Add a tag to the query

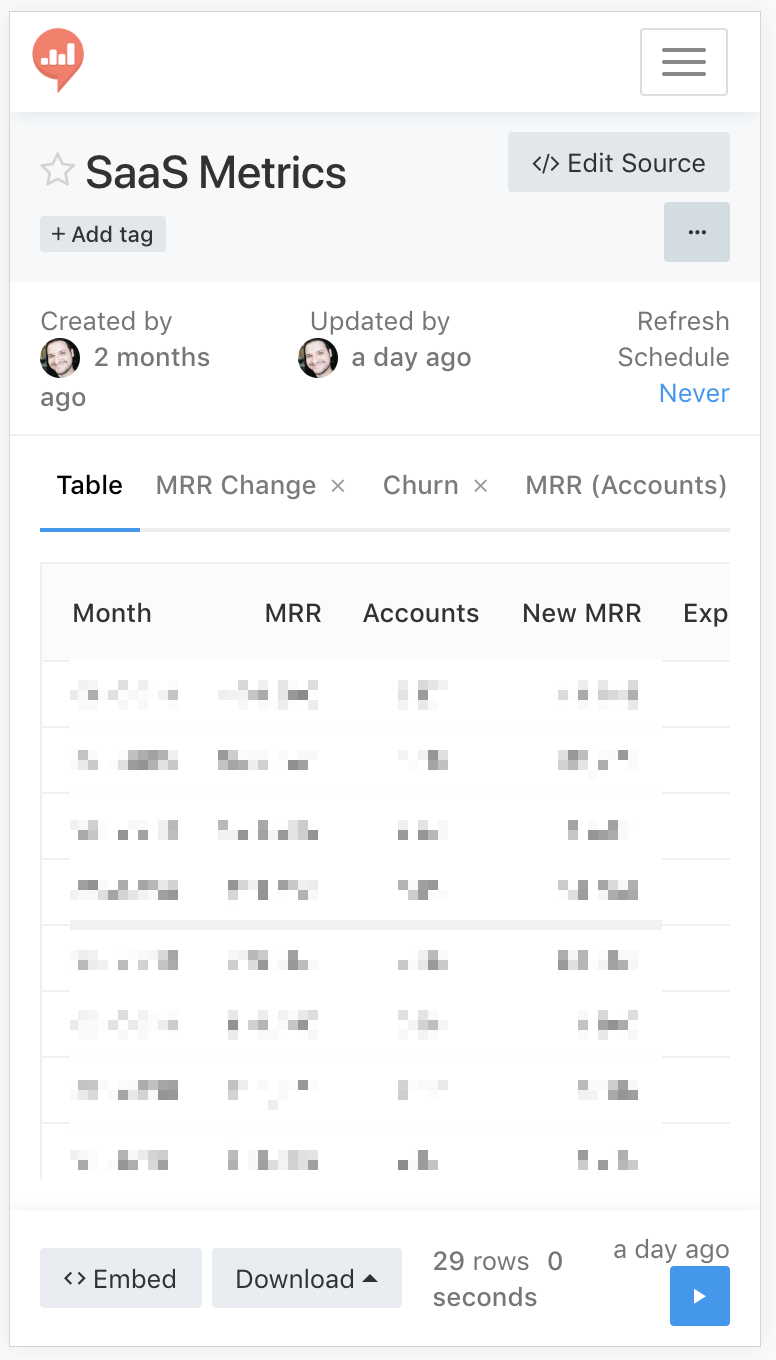click(x=102, y=233)
